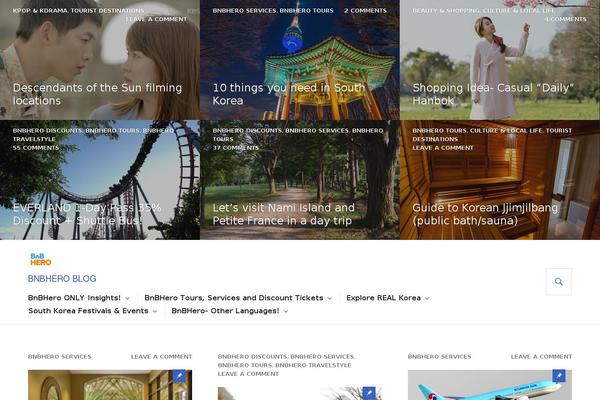The height and width of the screenshot is (400, 600).
Task: Open the Explore REAL Korea menu
Action: [383, 298]
